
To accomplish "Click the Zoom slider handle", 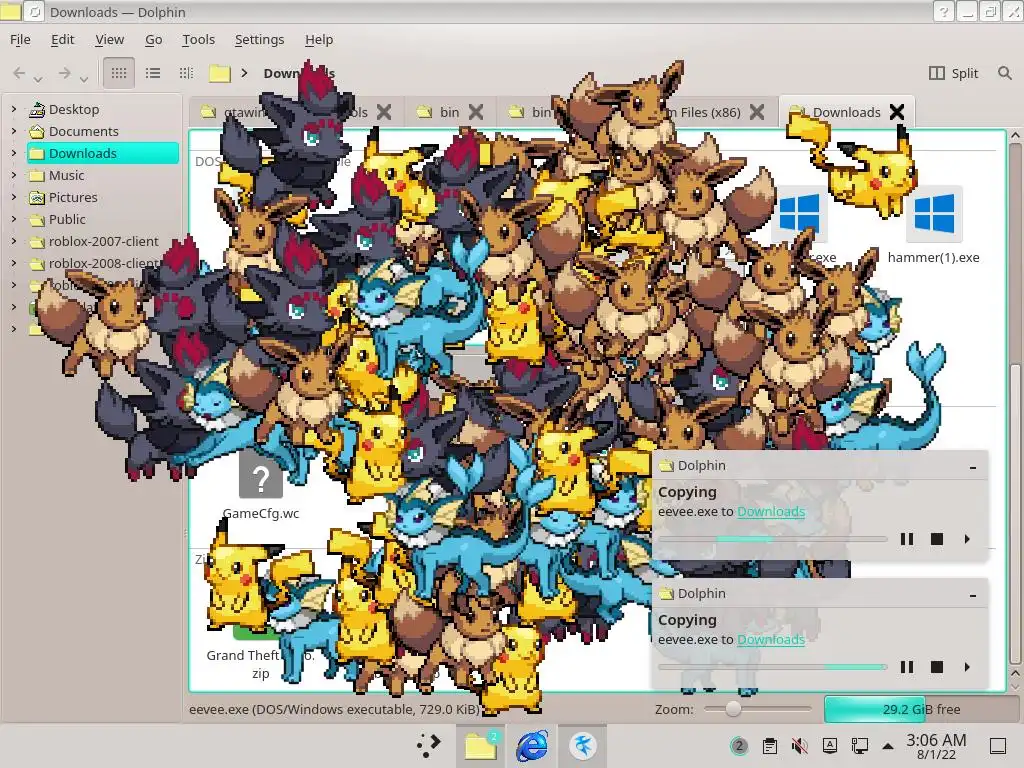I will [733, 709].
